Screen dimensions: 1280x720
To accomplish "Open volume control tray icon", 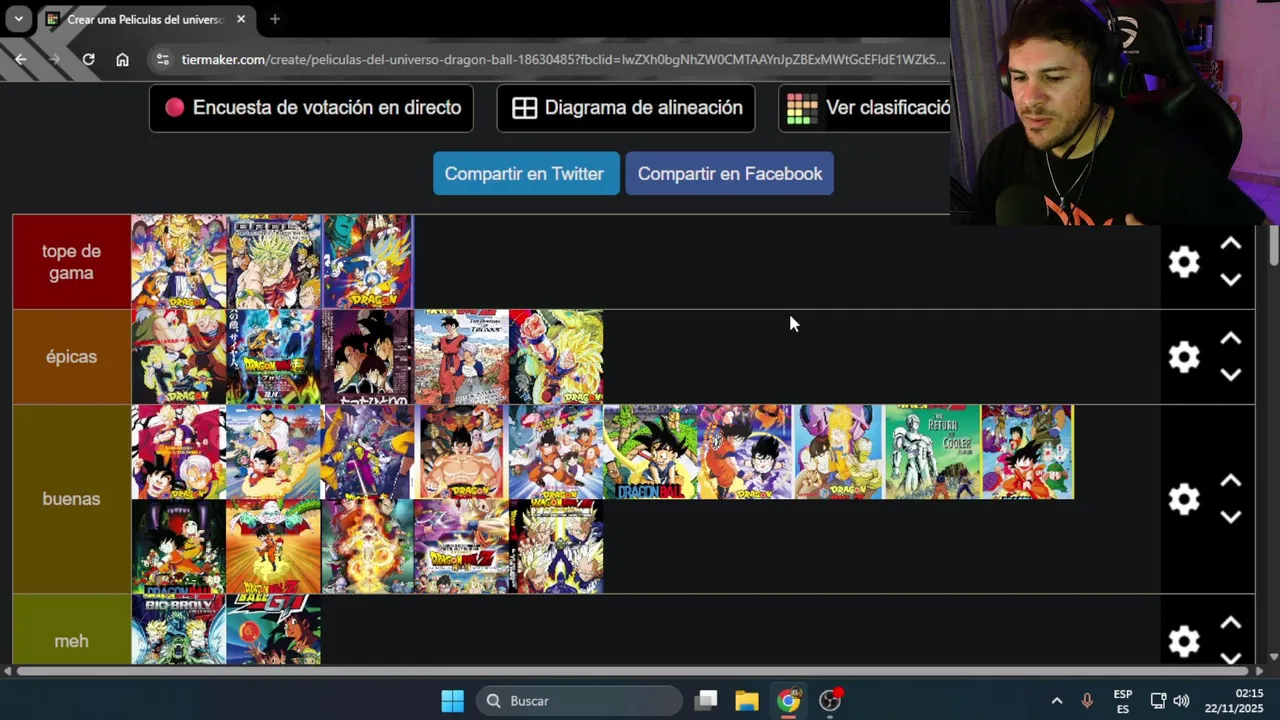I will pyautogui.click(x=1181, y=701).
